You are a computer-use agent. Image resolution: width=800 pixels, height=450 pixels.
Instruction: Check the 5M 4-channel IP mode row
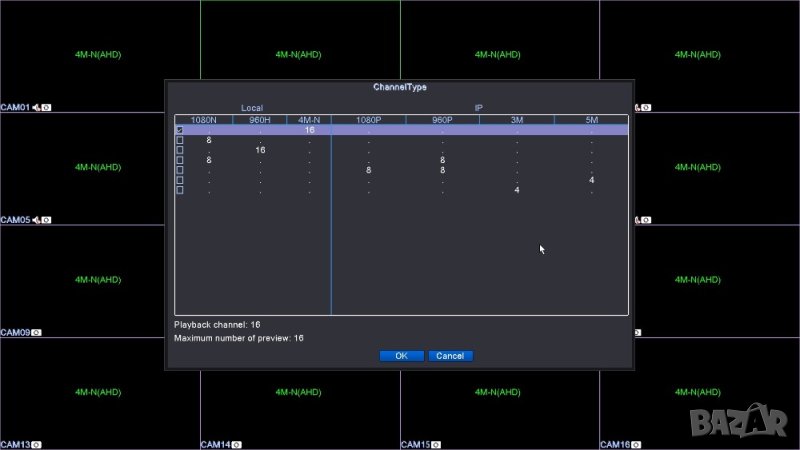[x=180, y=180]
